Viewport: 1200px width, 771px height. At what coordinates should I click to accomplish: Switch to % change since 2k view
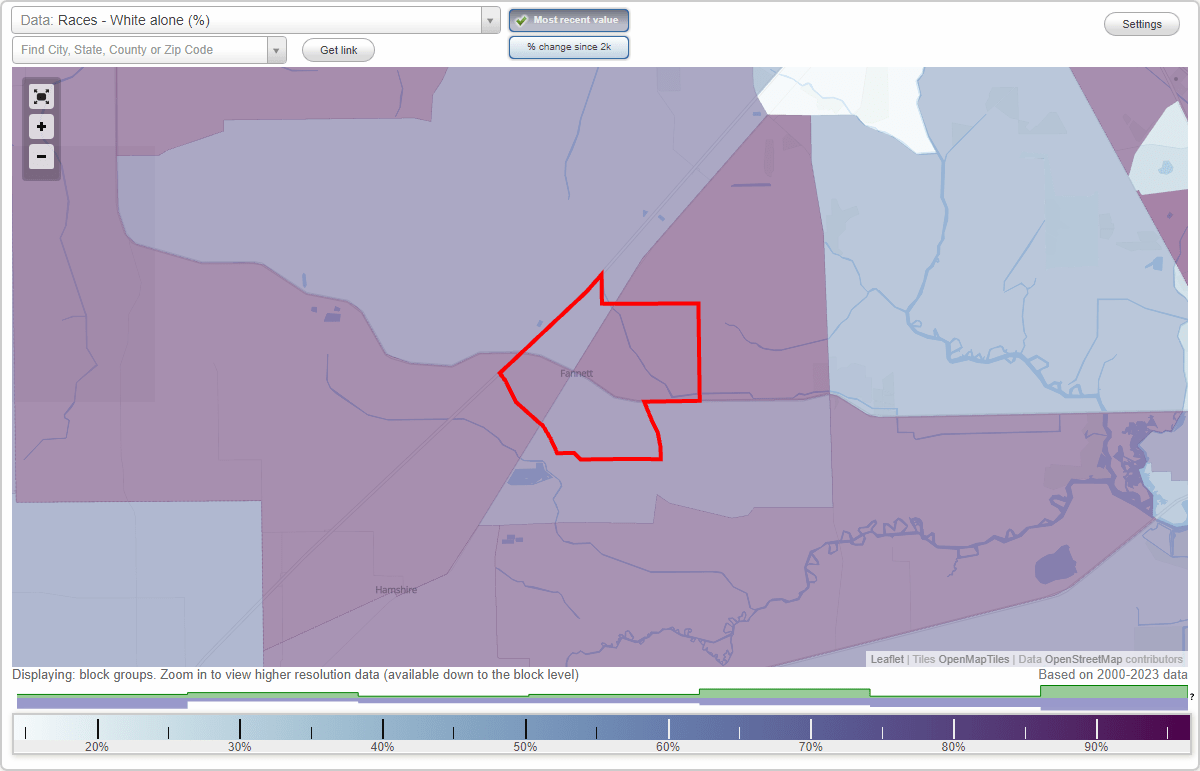(569, 46)
